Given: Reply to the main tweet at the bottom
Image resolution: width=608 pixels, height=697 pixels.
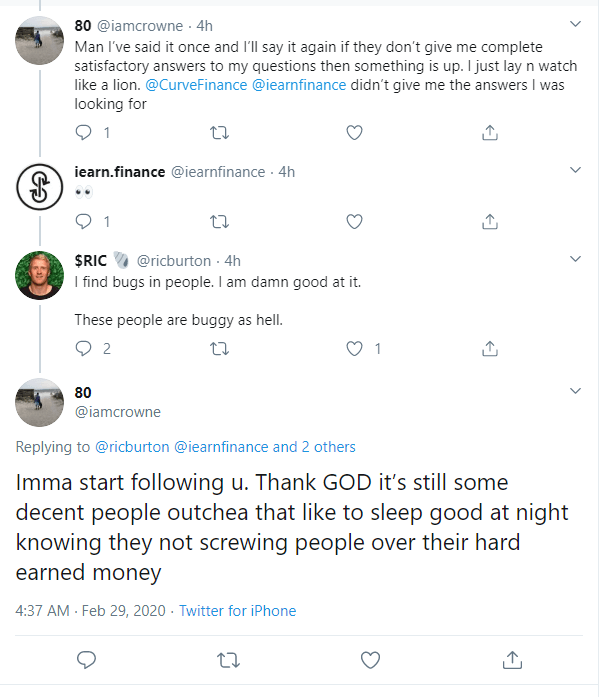Looking at the screenshot, I should [x=87, y=659].
